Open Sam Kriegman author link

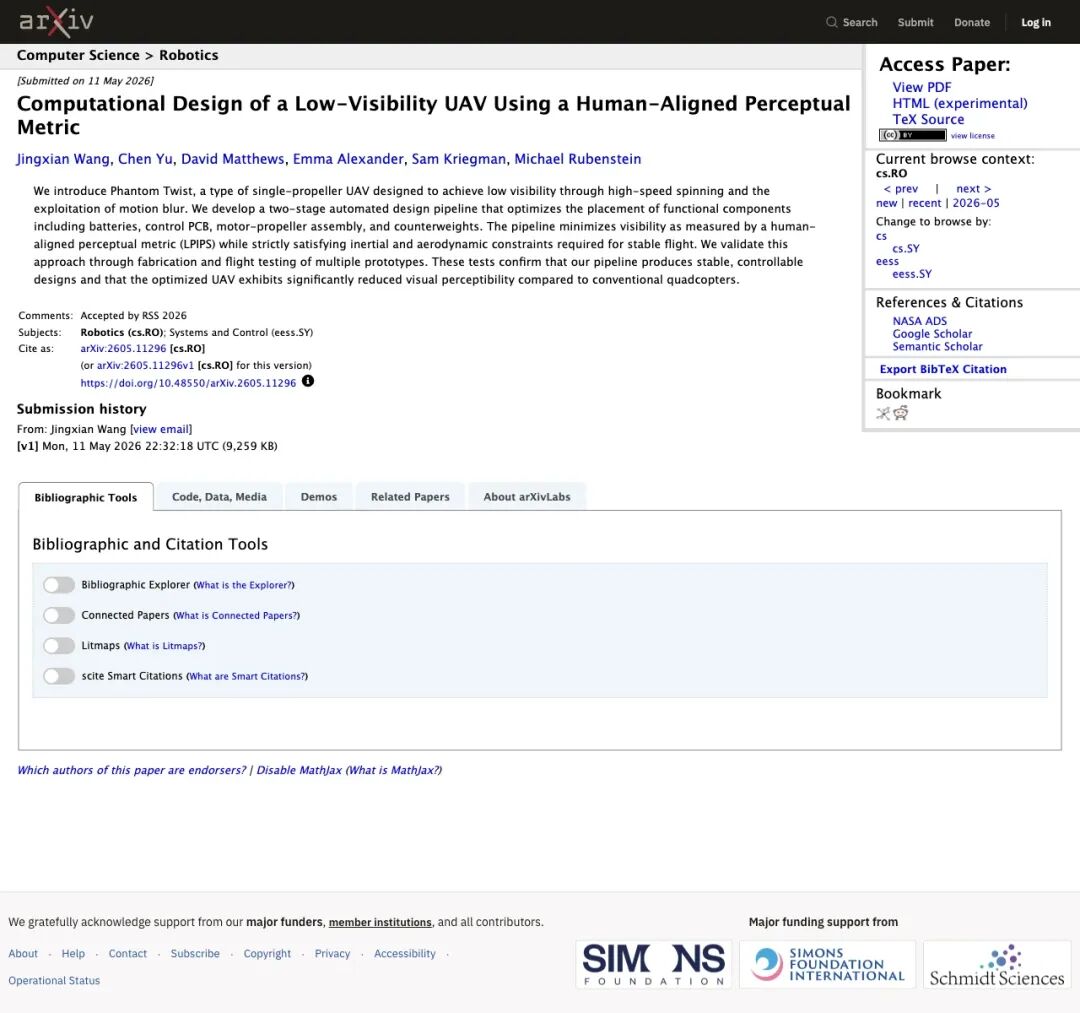pyautogui.click(x=458, y=159)
